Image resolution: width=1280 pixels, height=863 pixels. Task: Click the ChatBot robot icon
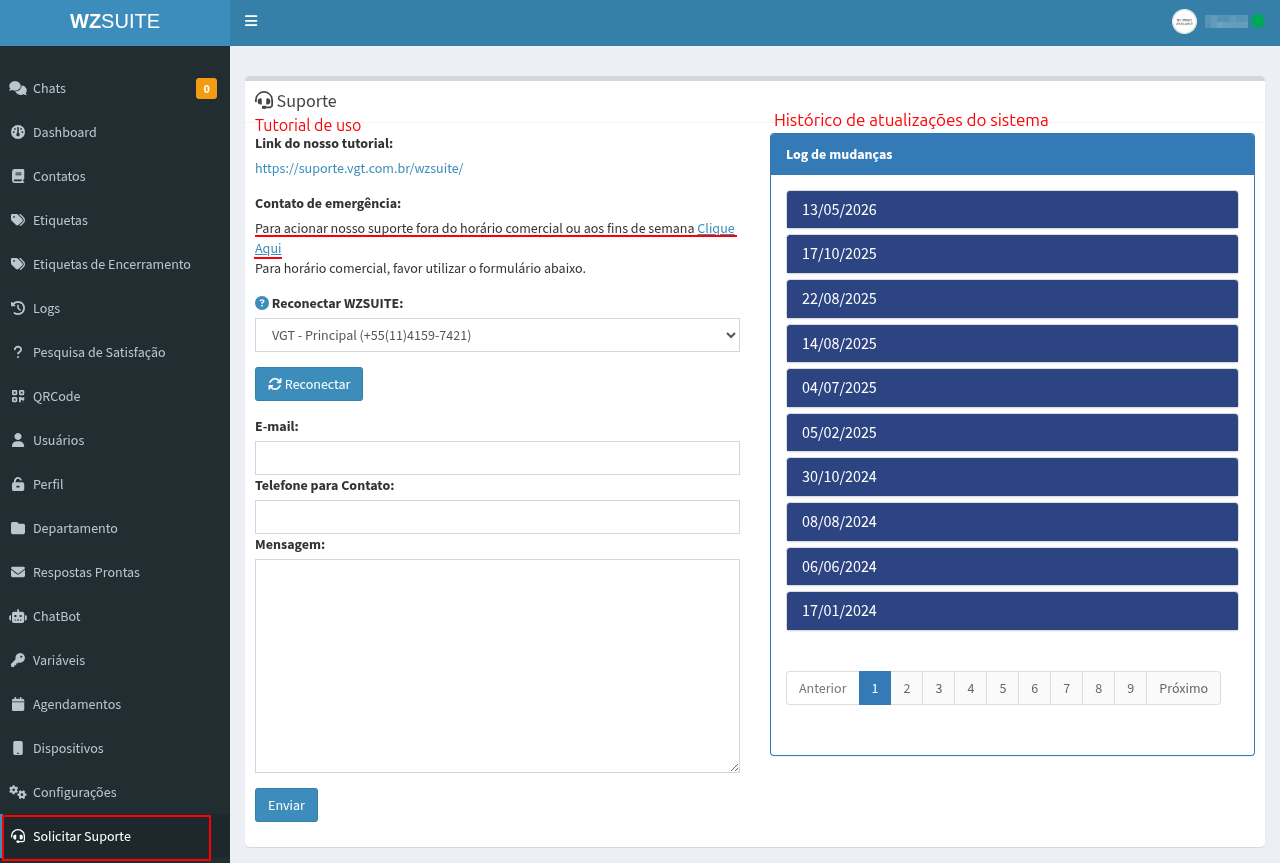(x=18, y=616)
